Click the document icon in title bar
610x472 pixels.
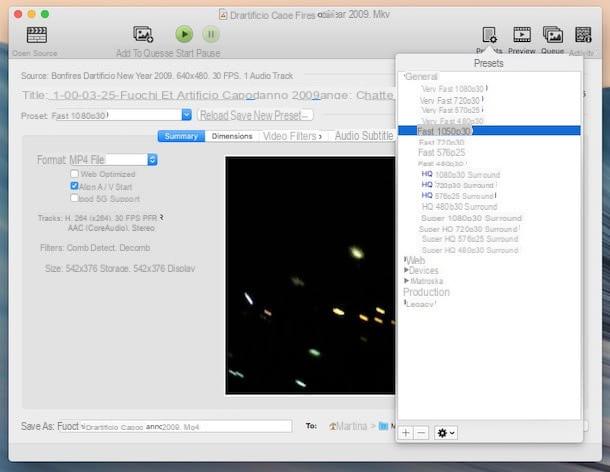(x=223, y=15)
